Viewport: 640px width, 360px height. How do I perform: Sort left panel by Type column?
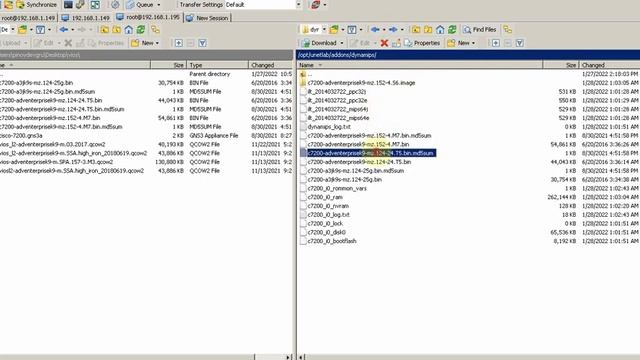pos(218,65)
